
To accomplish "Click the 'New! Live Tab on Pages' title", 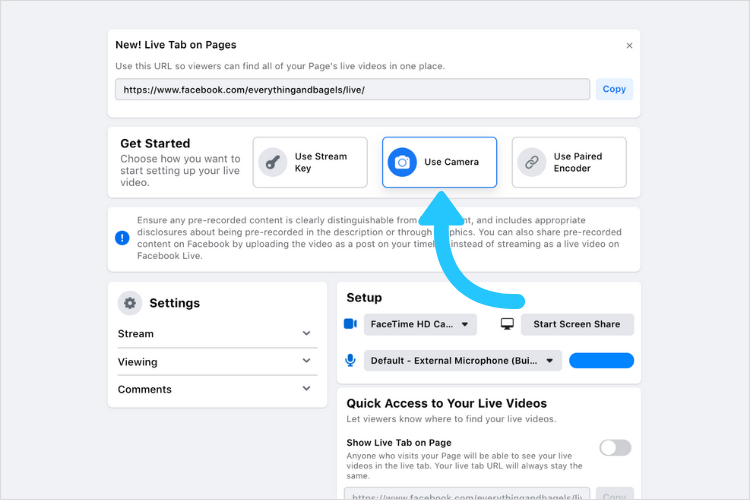I will pos(176,45).
